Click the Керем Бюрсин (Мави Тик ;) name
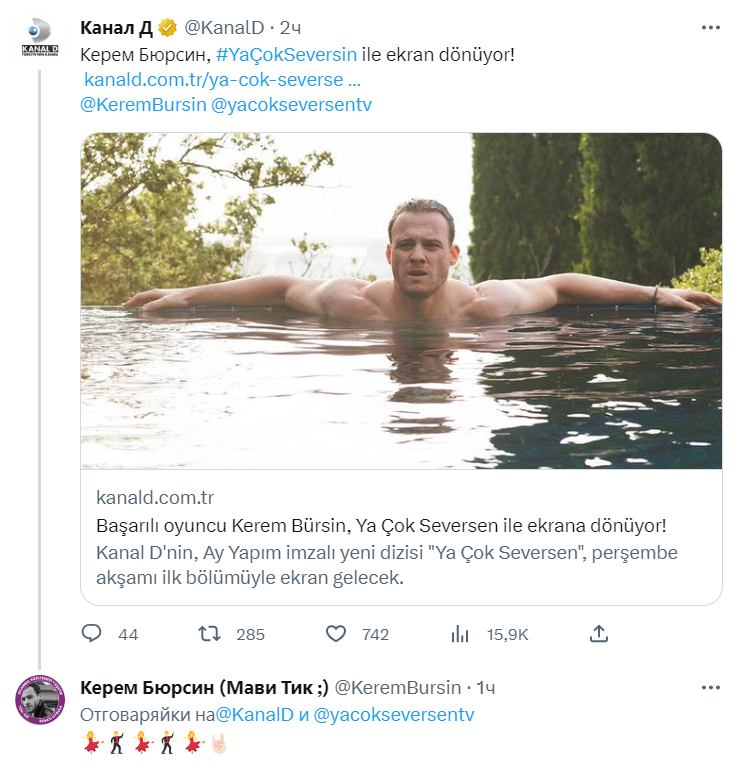This screenshot has height=766, width=742. coord(203,688)
